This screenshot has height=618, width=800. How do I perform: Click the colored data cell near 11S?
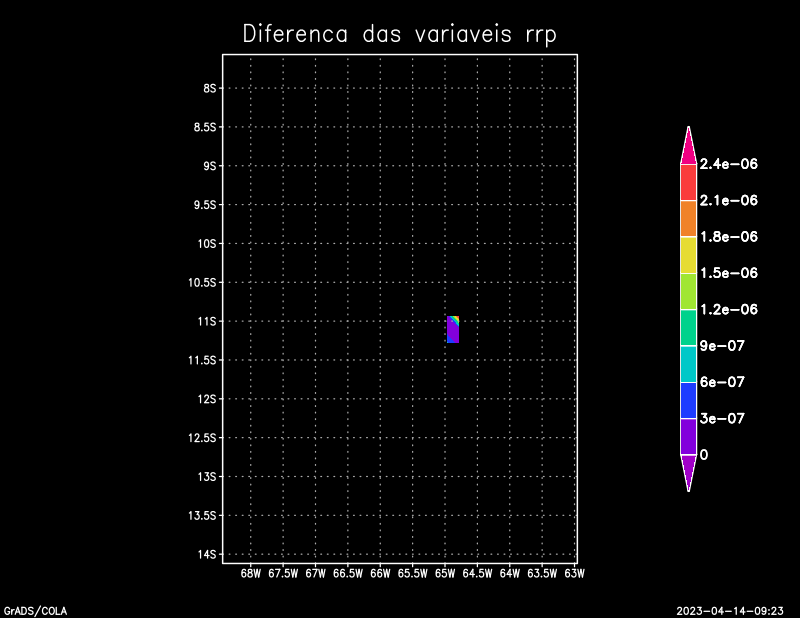pyautogui.click(x=453, y=328)
